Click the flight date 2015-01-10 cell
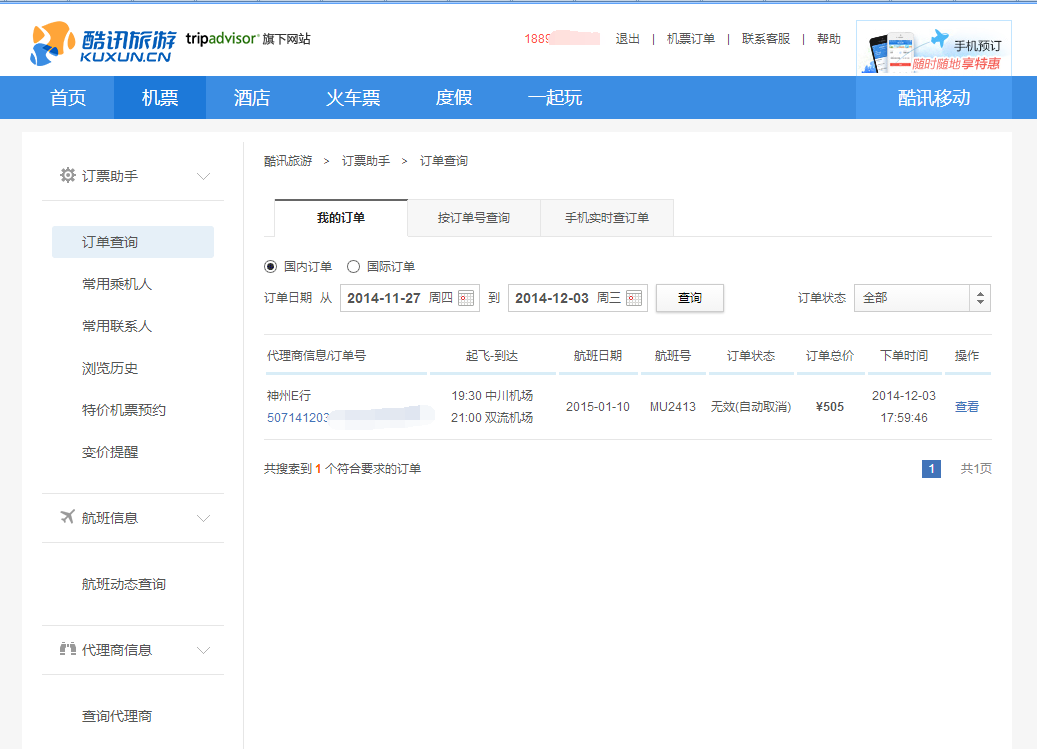Viewport: 1037px width, 749px height. (x=598, y=407)
